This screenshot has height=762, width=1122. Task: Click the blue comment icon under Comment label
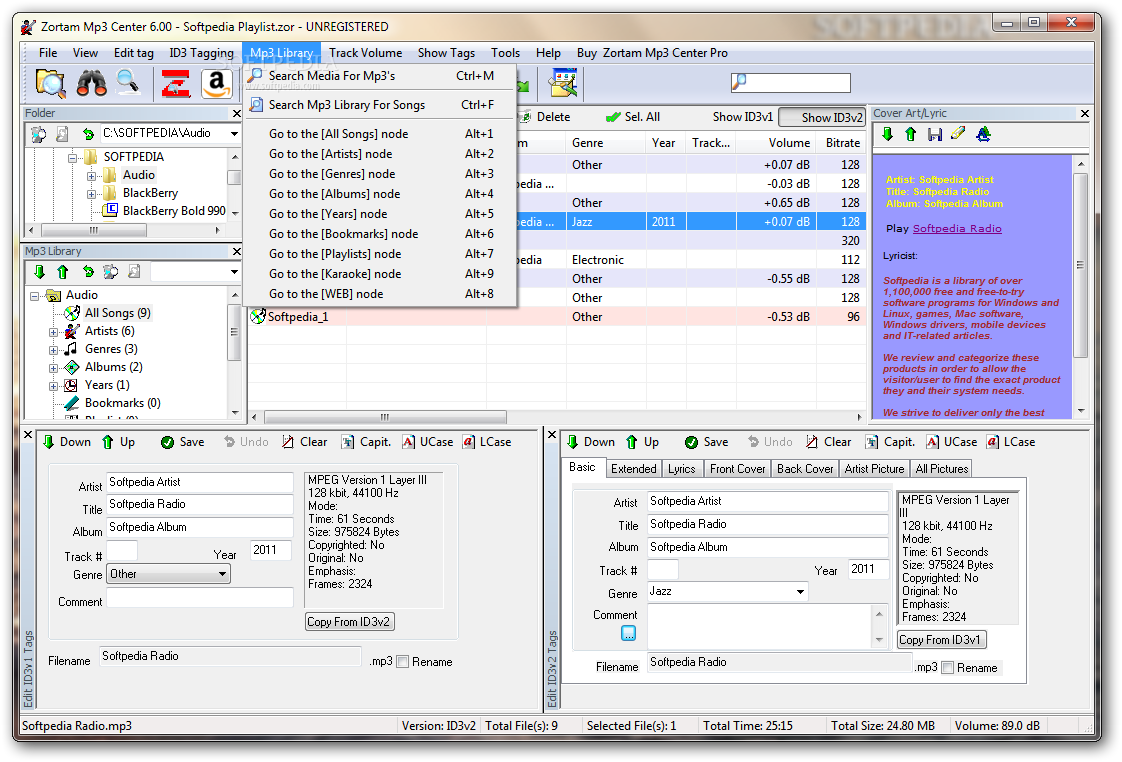628,633
